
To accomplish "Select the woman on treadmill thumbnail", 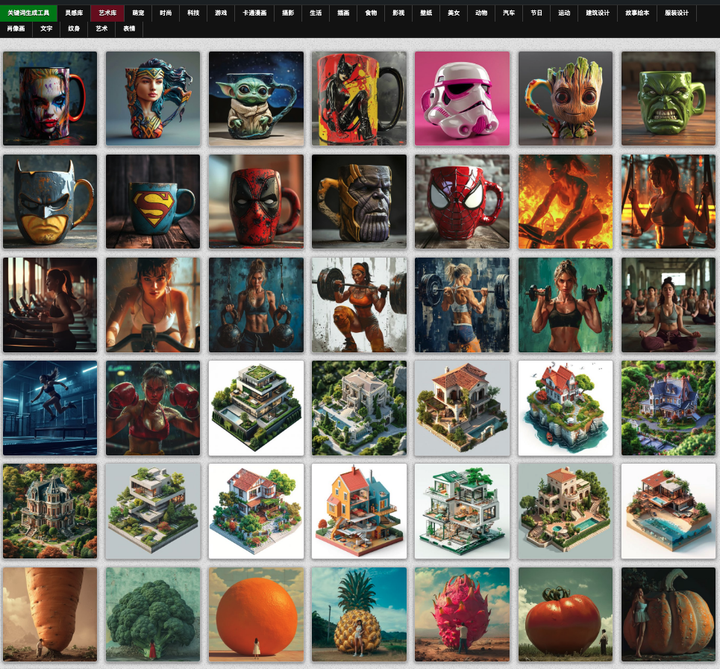I will [x=50, y=305].
